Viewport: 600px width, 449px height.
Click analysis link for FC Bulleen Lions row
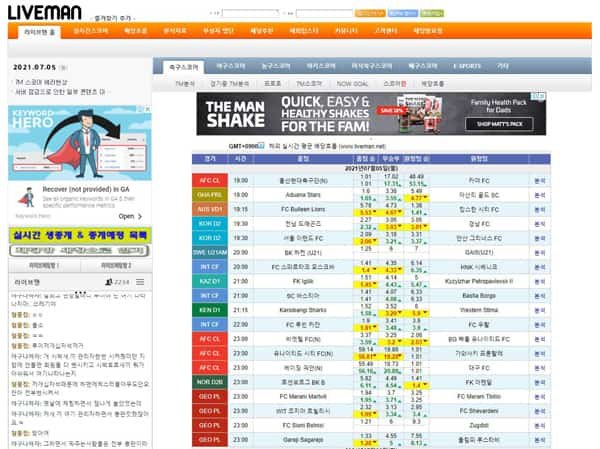[x=540, y=210]
